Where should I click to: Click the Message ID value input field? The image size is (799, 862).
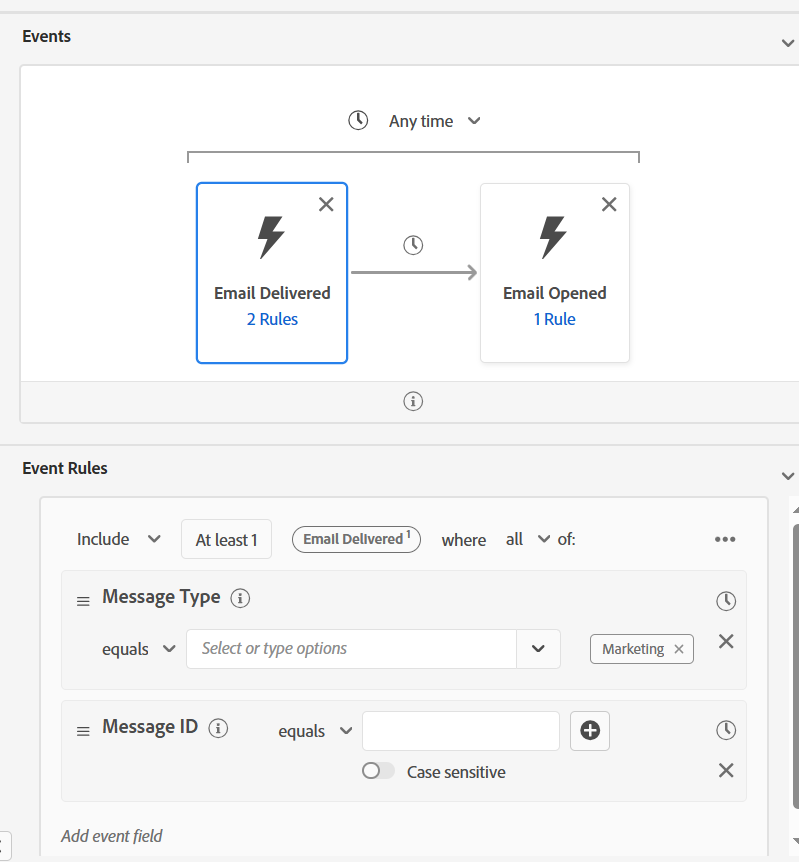pyautogui.click(x=460, y=731)
